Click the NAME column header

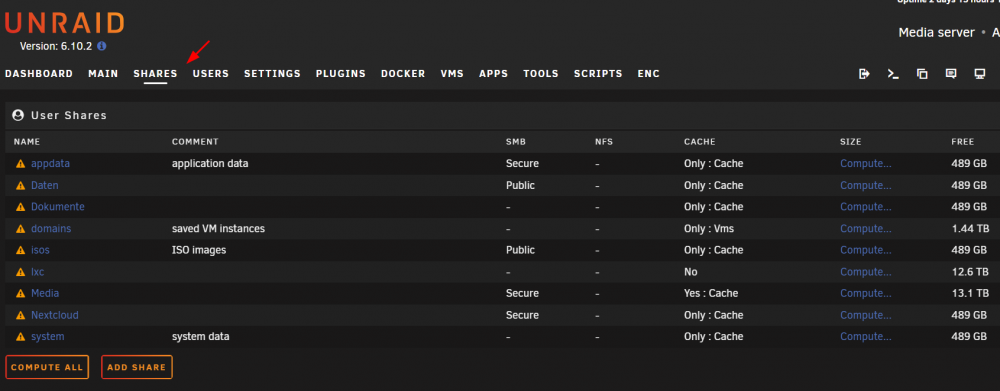pyautogui.click(x=27, y=142)
